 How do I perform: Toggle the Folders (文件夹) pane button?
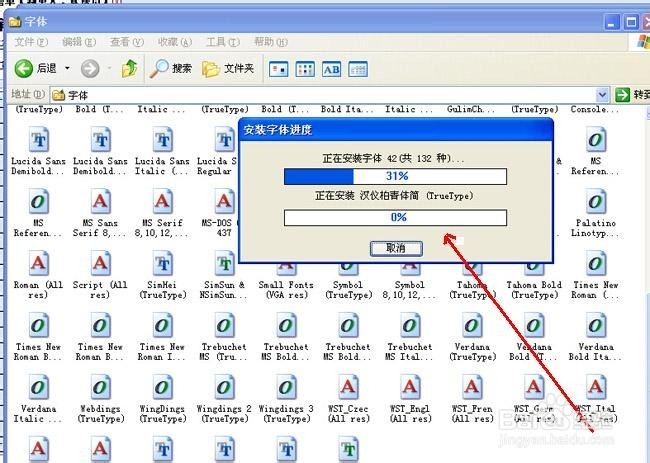[x=228, y=68]
